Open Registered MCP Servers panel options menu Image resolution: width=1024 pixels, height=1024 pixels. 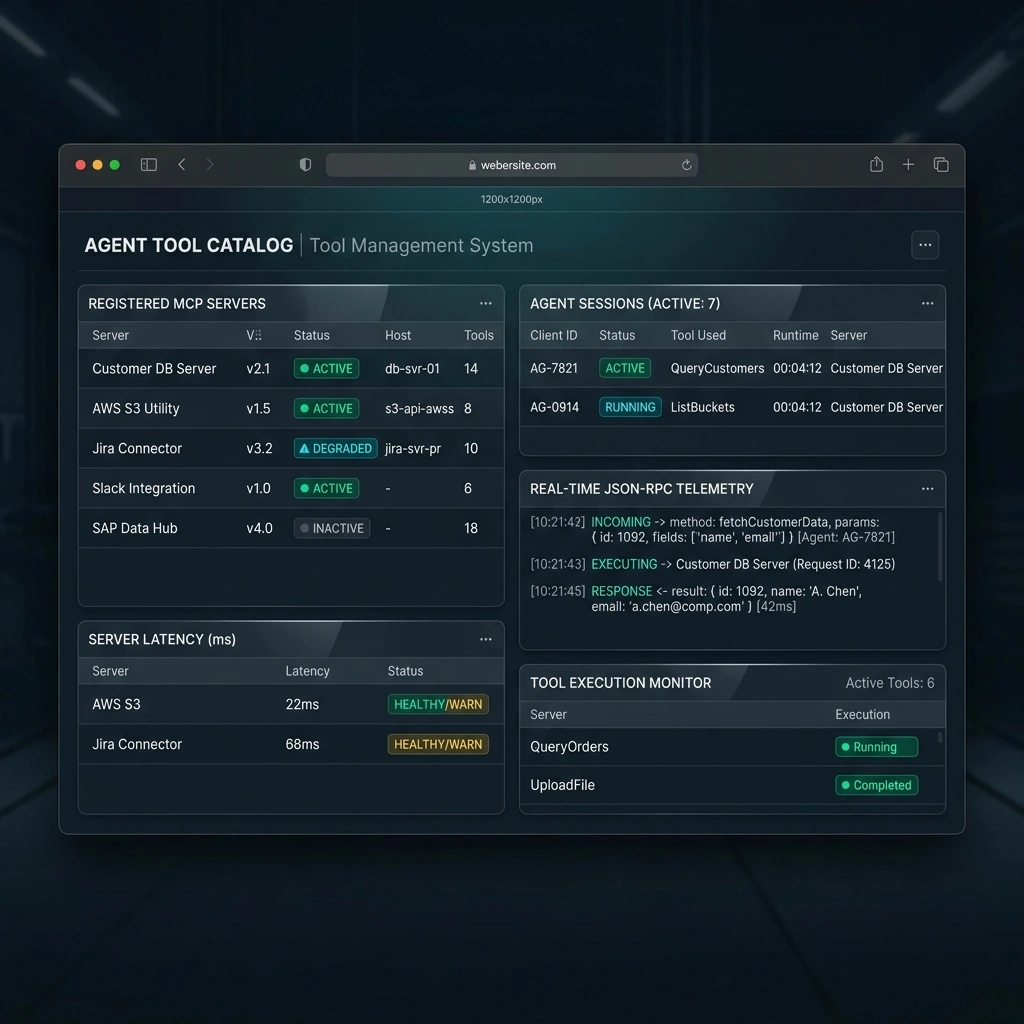coord(486,303)
